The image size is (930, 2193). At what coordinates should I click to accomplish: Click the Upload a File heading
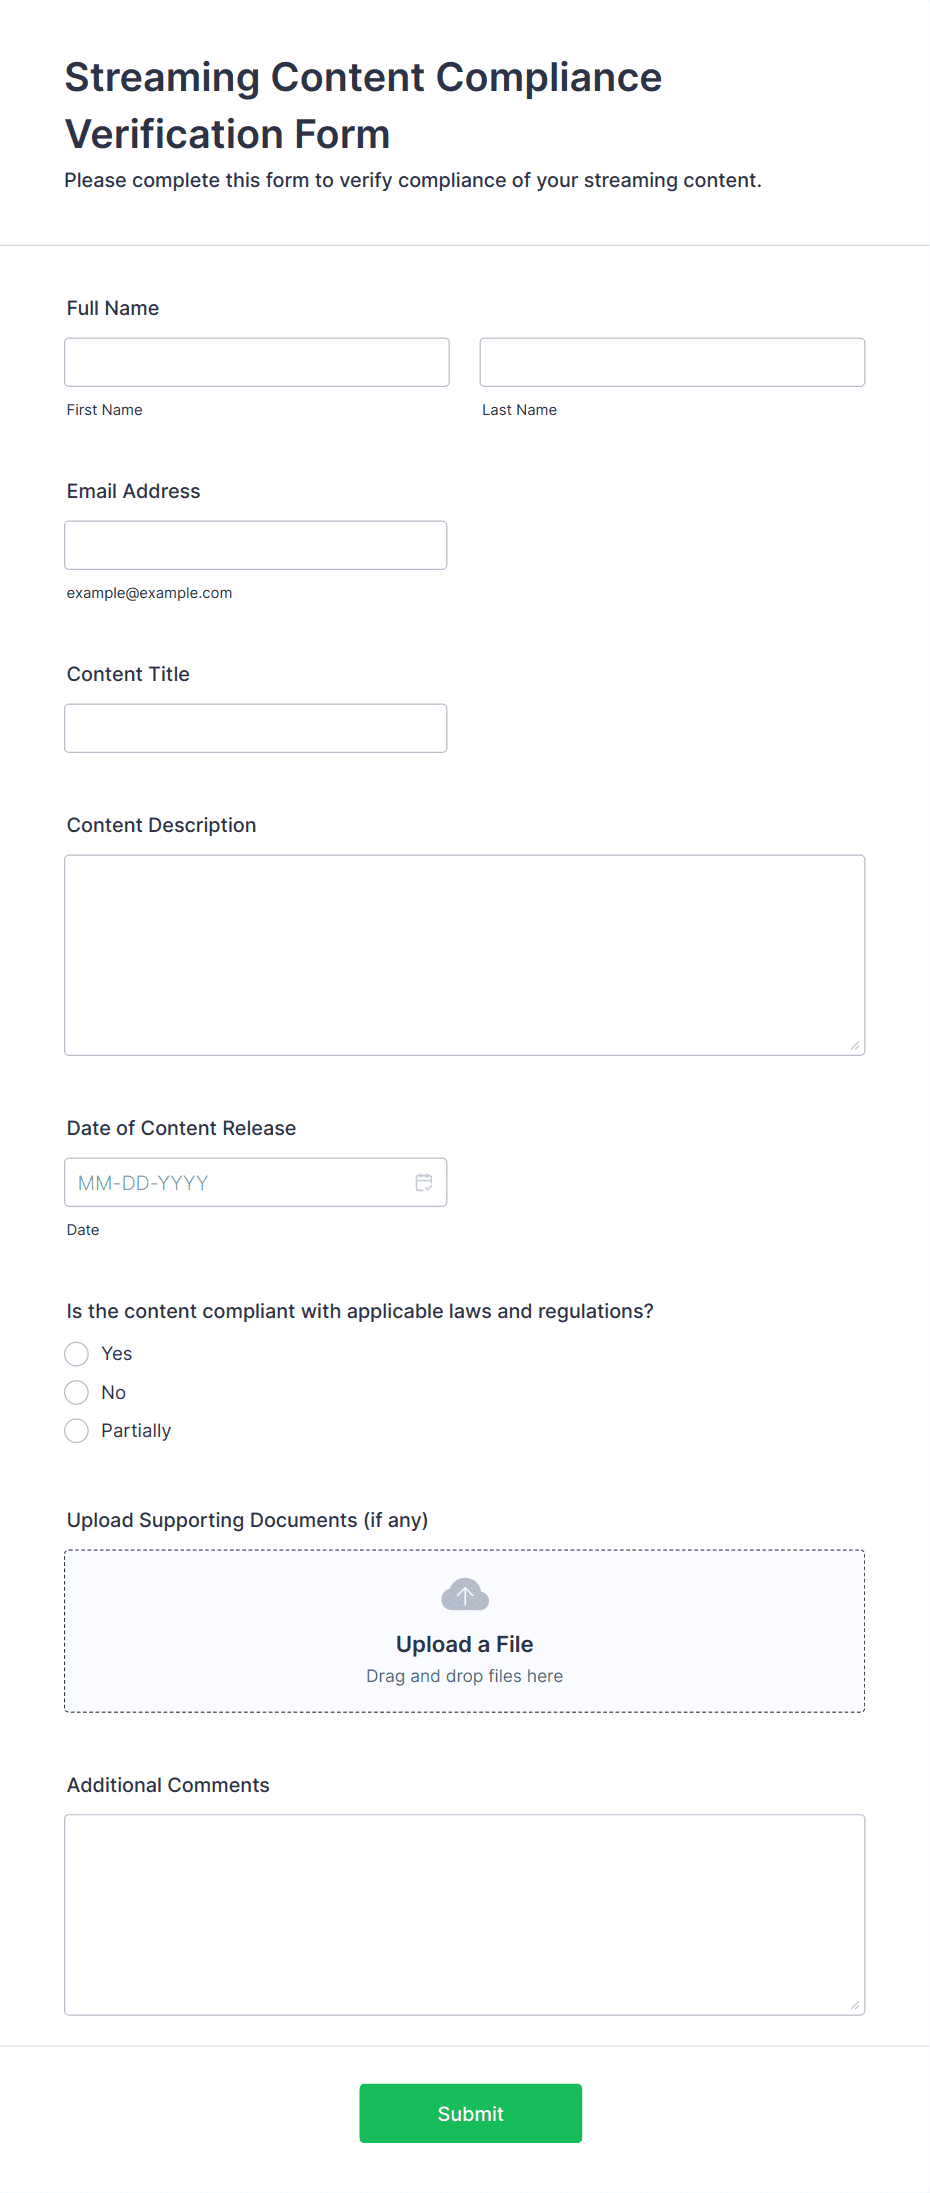[x=465, y=1644]
